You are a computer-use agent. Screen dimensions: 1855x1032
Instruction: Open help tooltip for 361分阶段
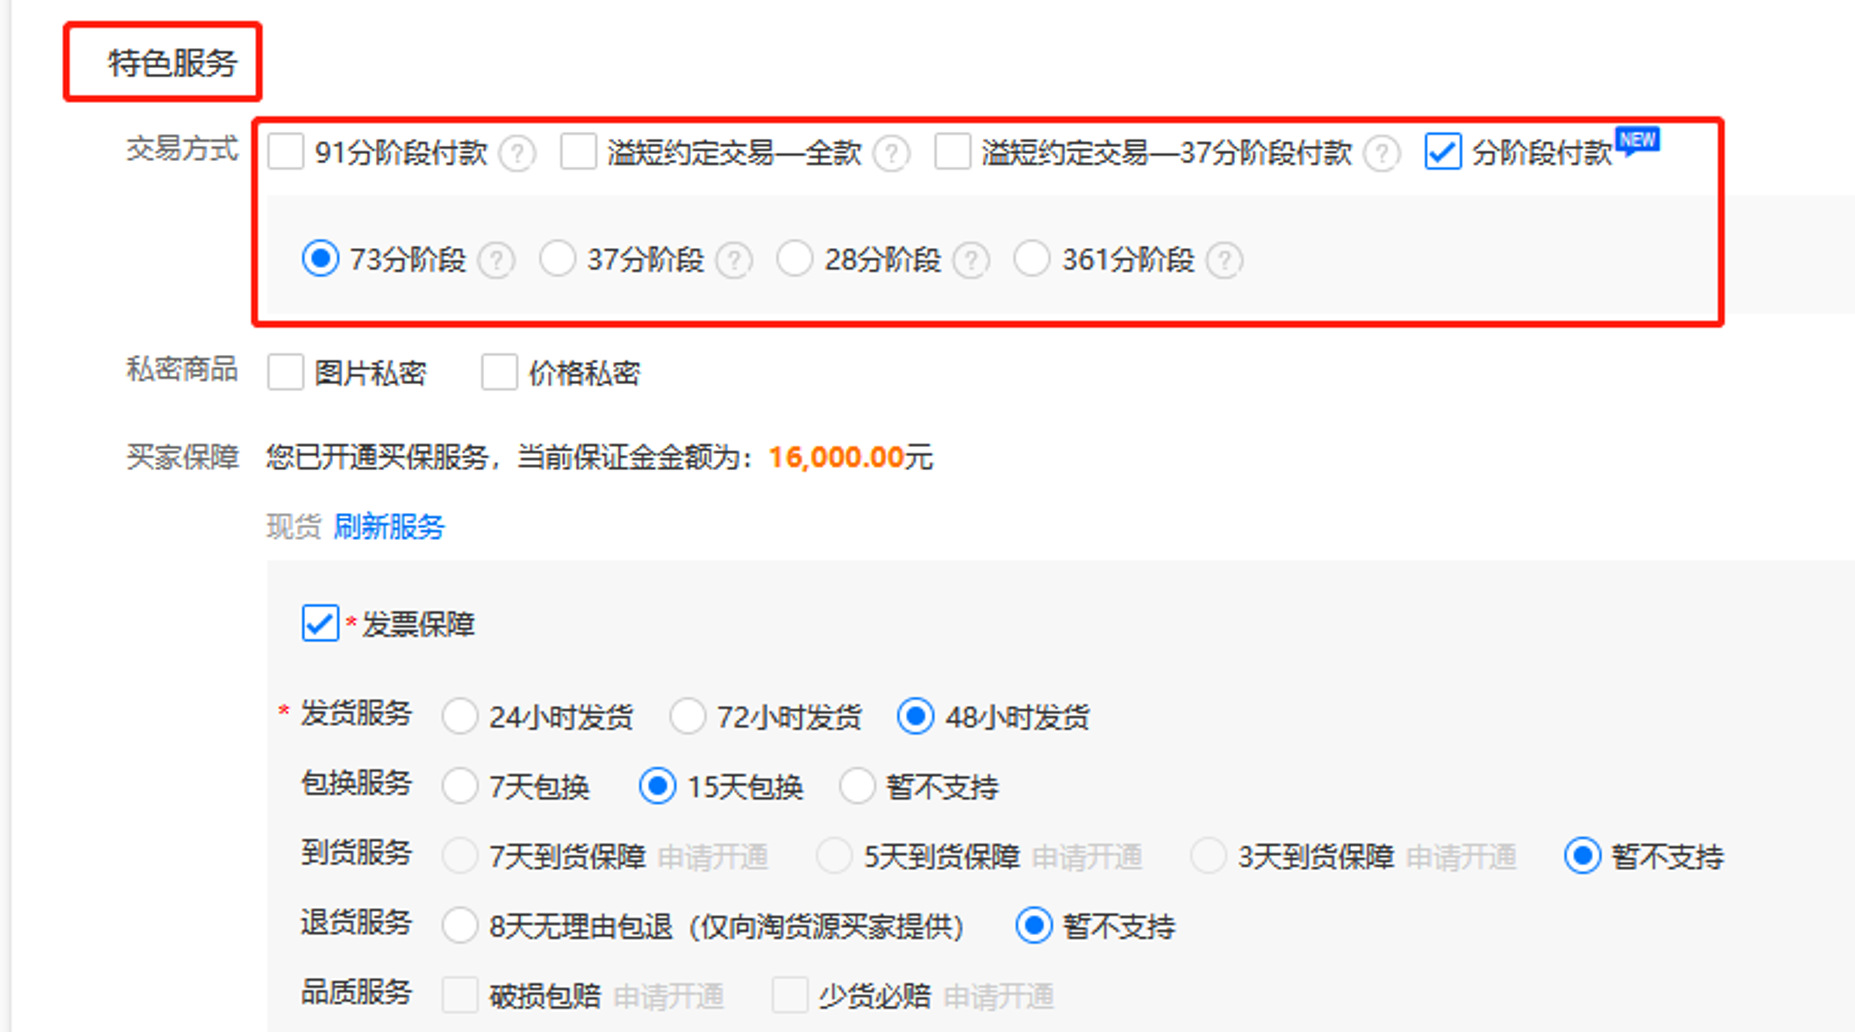pyautogui.click(x=1225, y=260)
